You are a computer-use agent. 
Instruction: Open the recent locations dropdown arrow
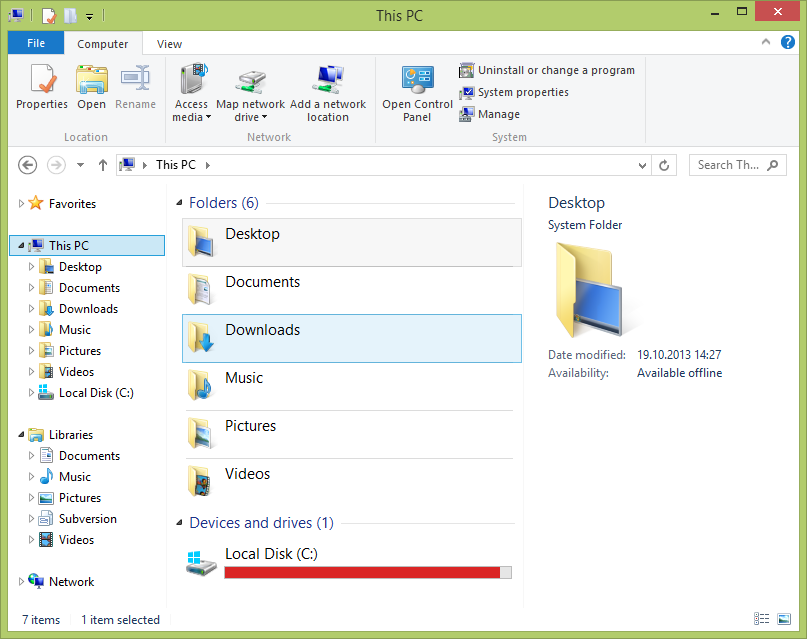[80, 165]
